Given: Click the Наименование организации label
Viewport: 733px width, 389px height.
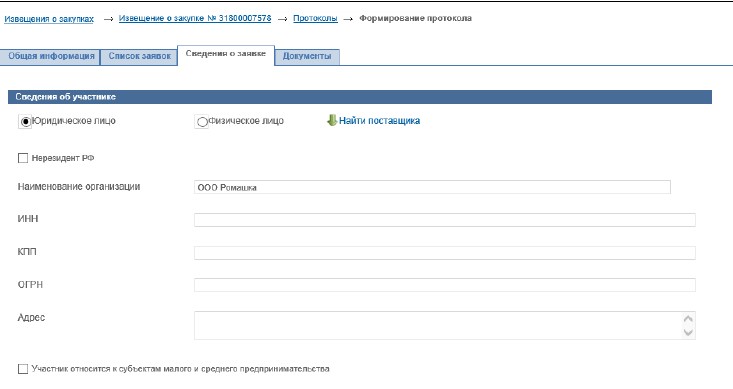Looking at the screenshot, I should point(79,187).
